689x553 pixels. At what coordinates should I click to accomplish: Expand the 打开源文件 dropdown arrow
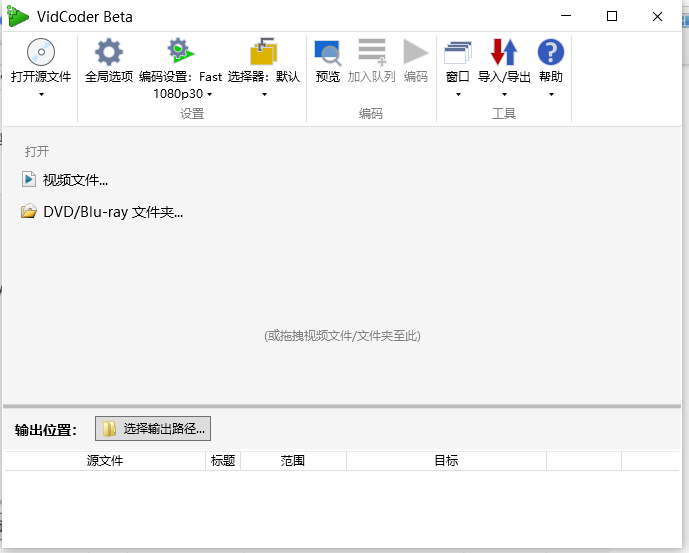(x=41, y=95)
